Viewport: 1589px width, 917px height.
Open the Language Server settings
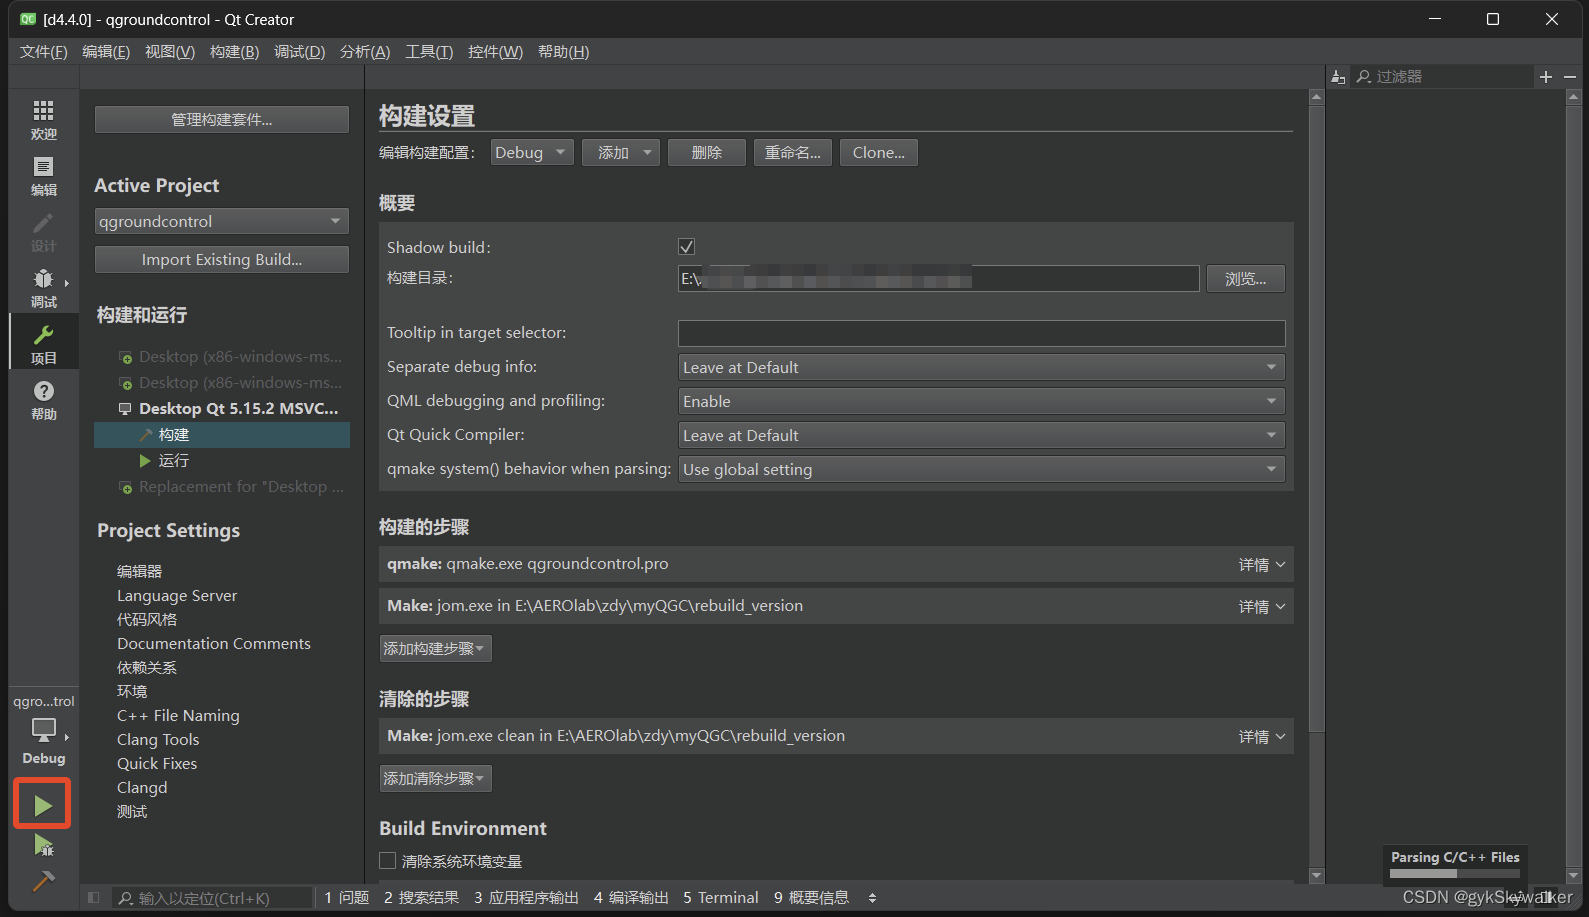click(177, 596)
